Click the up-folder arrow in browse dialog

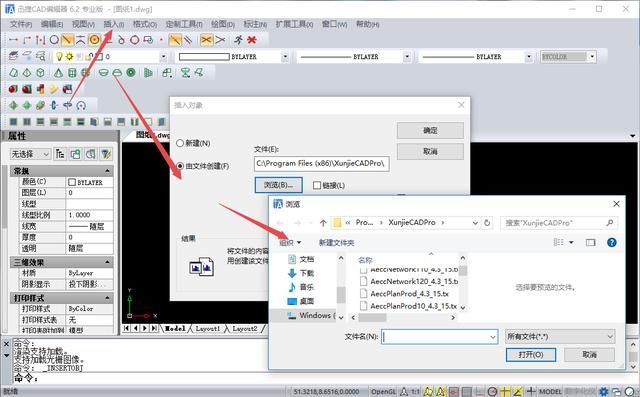323,223
